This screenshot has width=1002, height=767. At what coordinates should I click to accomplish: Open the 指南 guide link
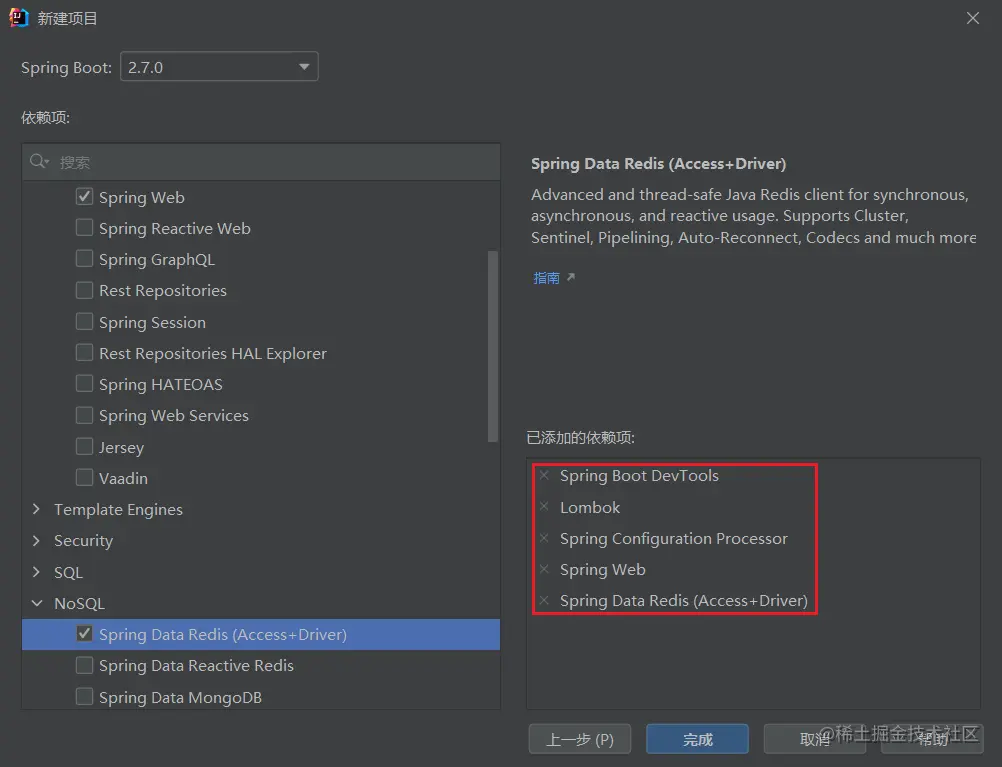pos(546,277)
